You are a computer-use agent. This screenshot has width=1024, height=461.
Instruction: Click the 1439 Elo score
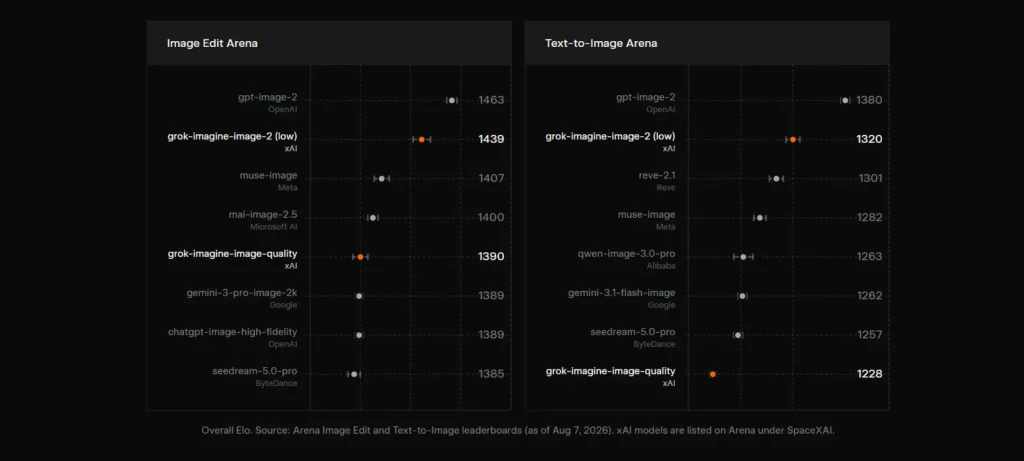tap(491, 139)
